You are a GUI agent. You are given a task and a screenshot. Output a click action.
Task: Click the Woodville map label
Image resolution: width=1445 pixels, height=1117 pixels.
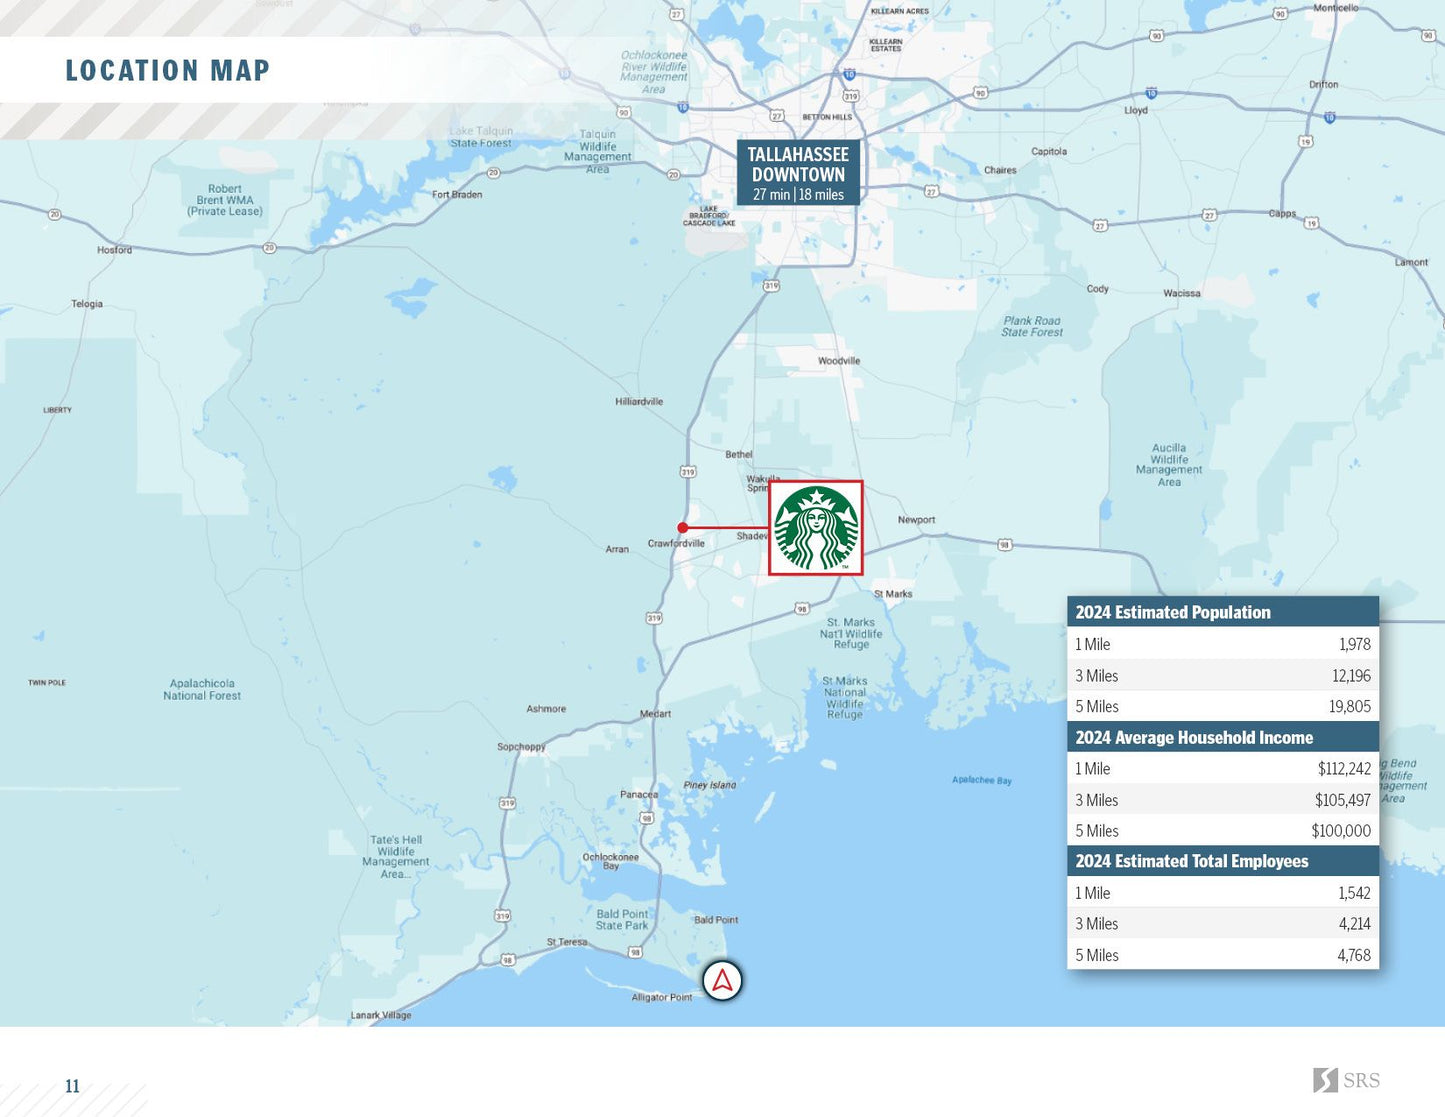[839, 361]
